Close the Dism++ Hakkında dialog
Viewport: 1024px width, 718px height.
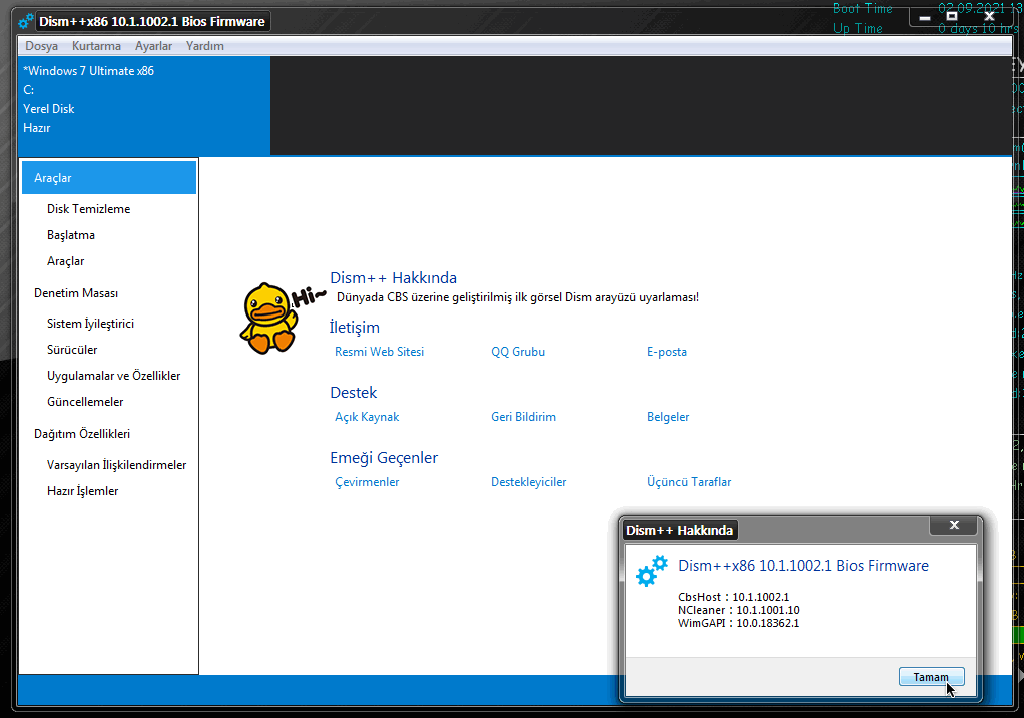[x=954, y=525]
